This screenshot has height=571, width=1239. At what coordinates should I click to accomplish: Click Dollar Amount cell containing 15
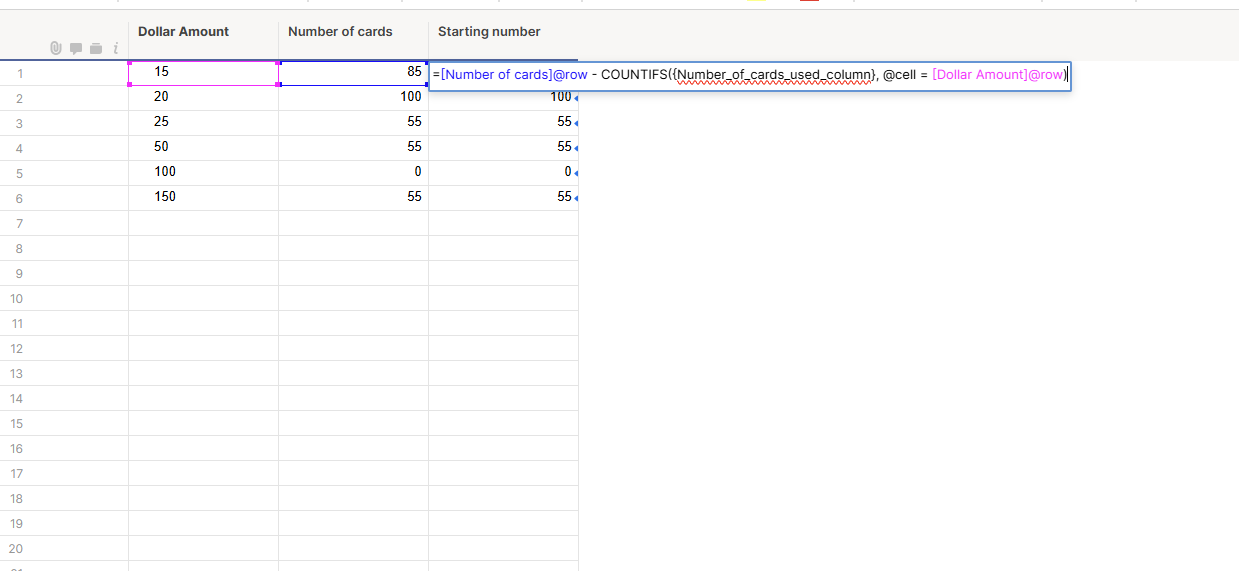203,73
